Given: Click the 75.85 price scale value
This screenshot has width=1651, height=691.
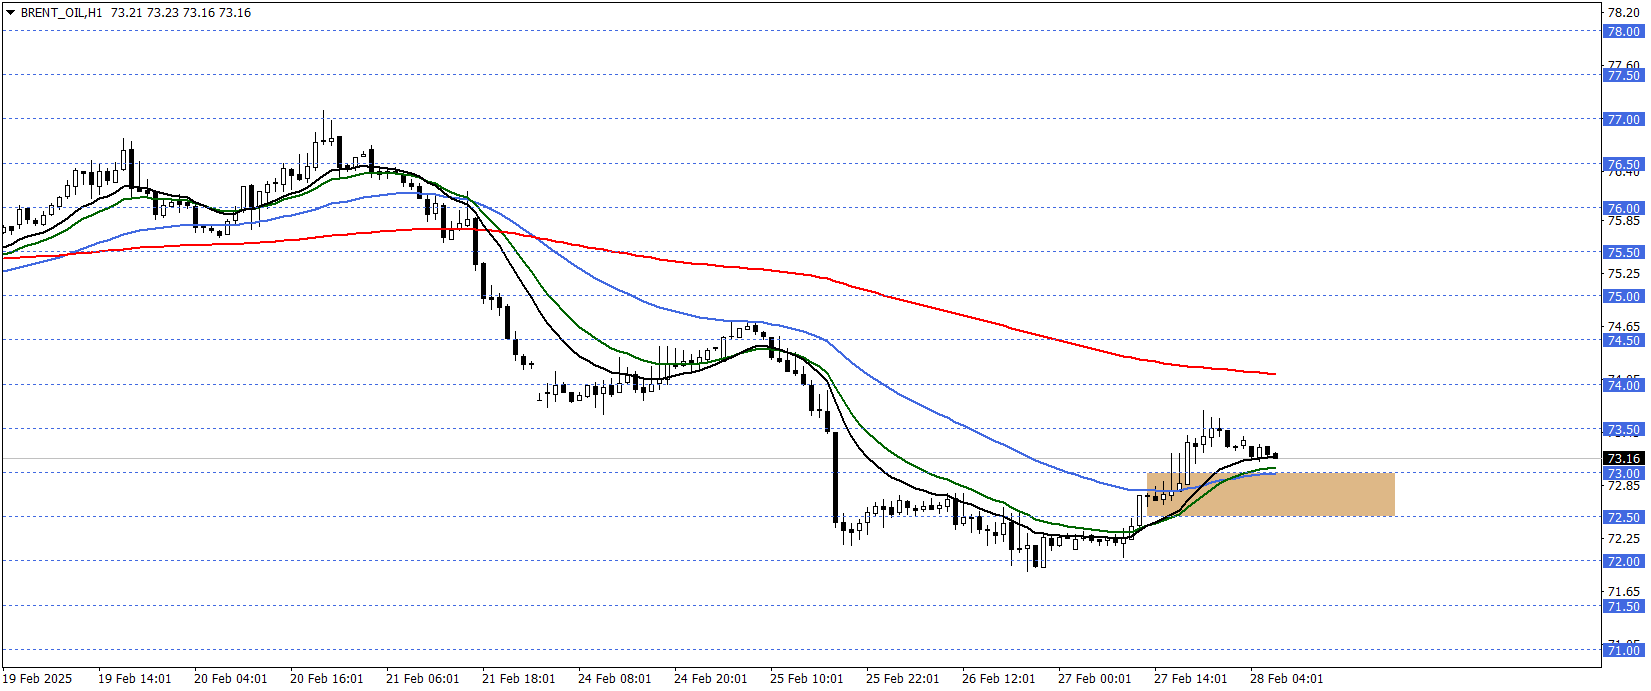Looking at the screenshot, I should [x=1624, y=221].
